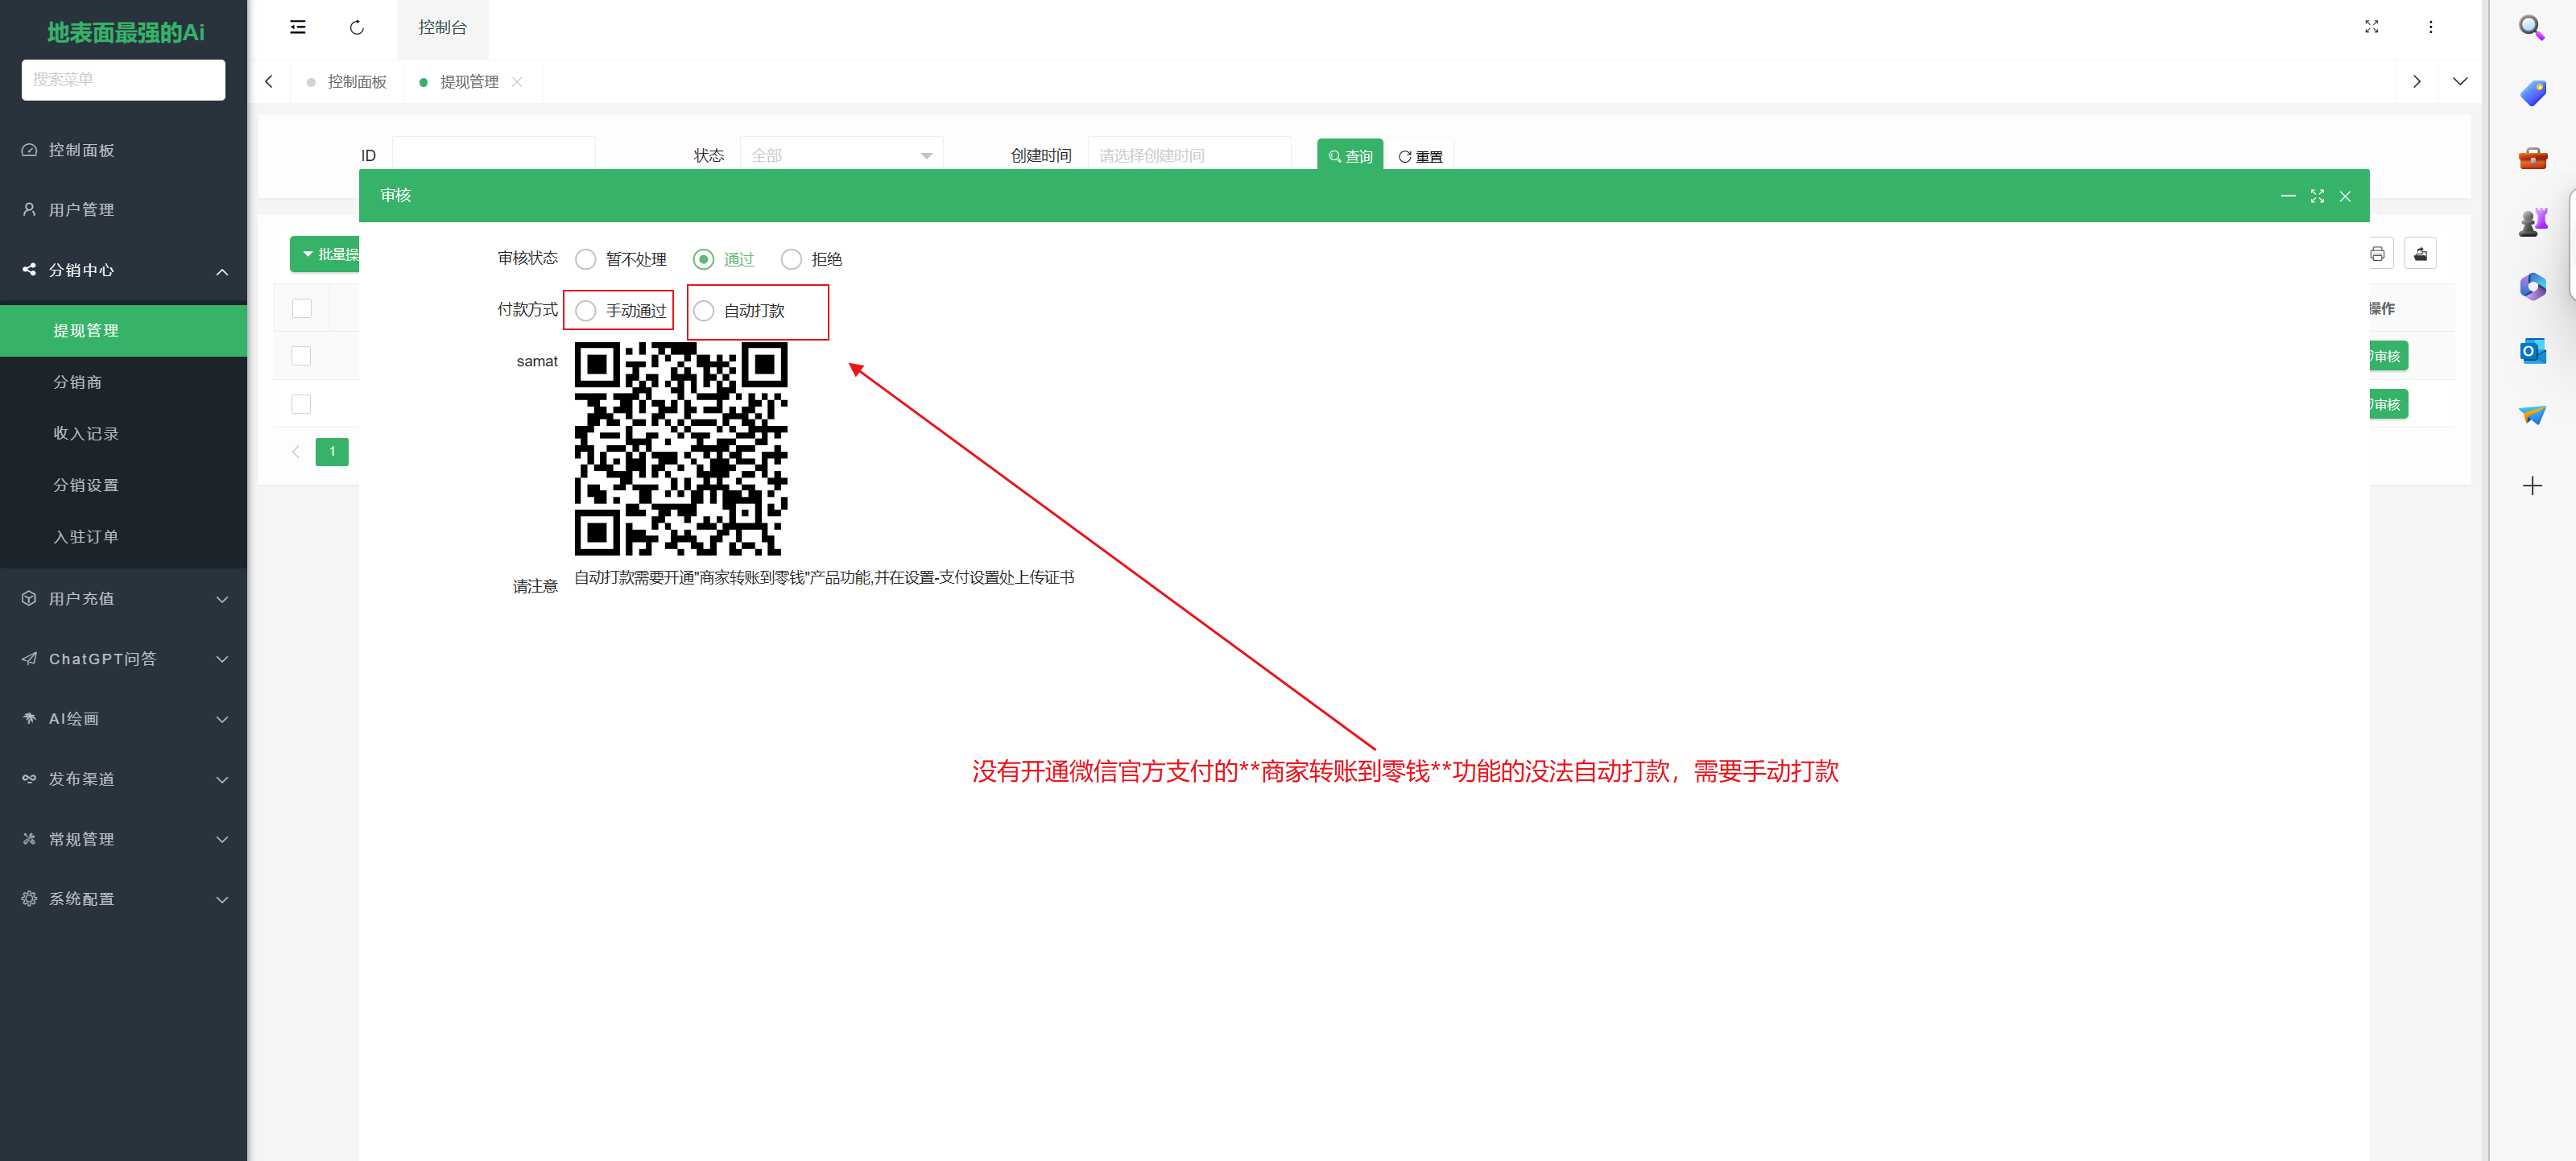
Task: Expand the 发布渠道 menu group
Action: click(123, 779)
